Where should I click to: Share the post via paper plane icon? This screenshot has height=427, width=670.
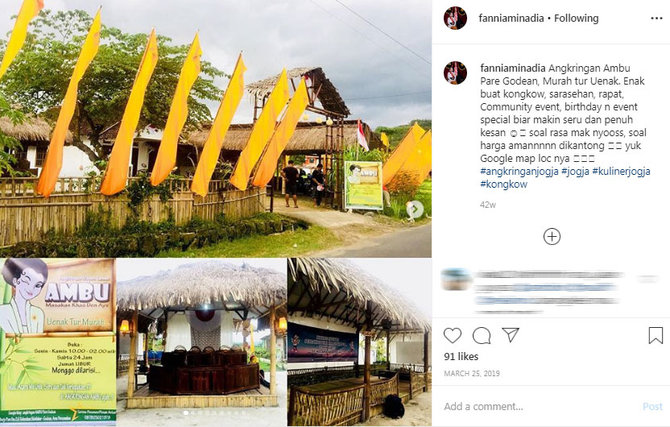click(x=511, y=335)
